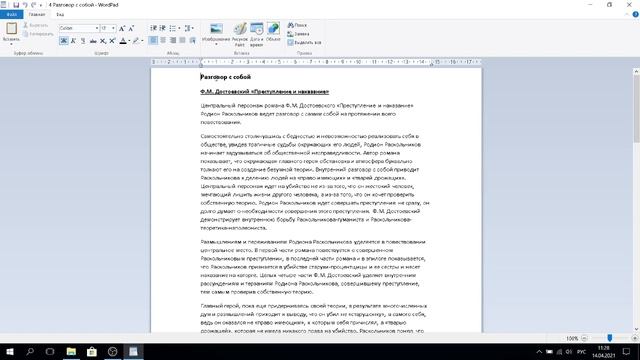Open the line spacing dropdown
640x360 pixels.
pyautogui.click(x=189, y=28)
